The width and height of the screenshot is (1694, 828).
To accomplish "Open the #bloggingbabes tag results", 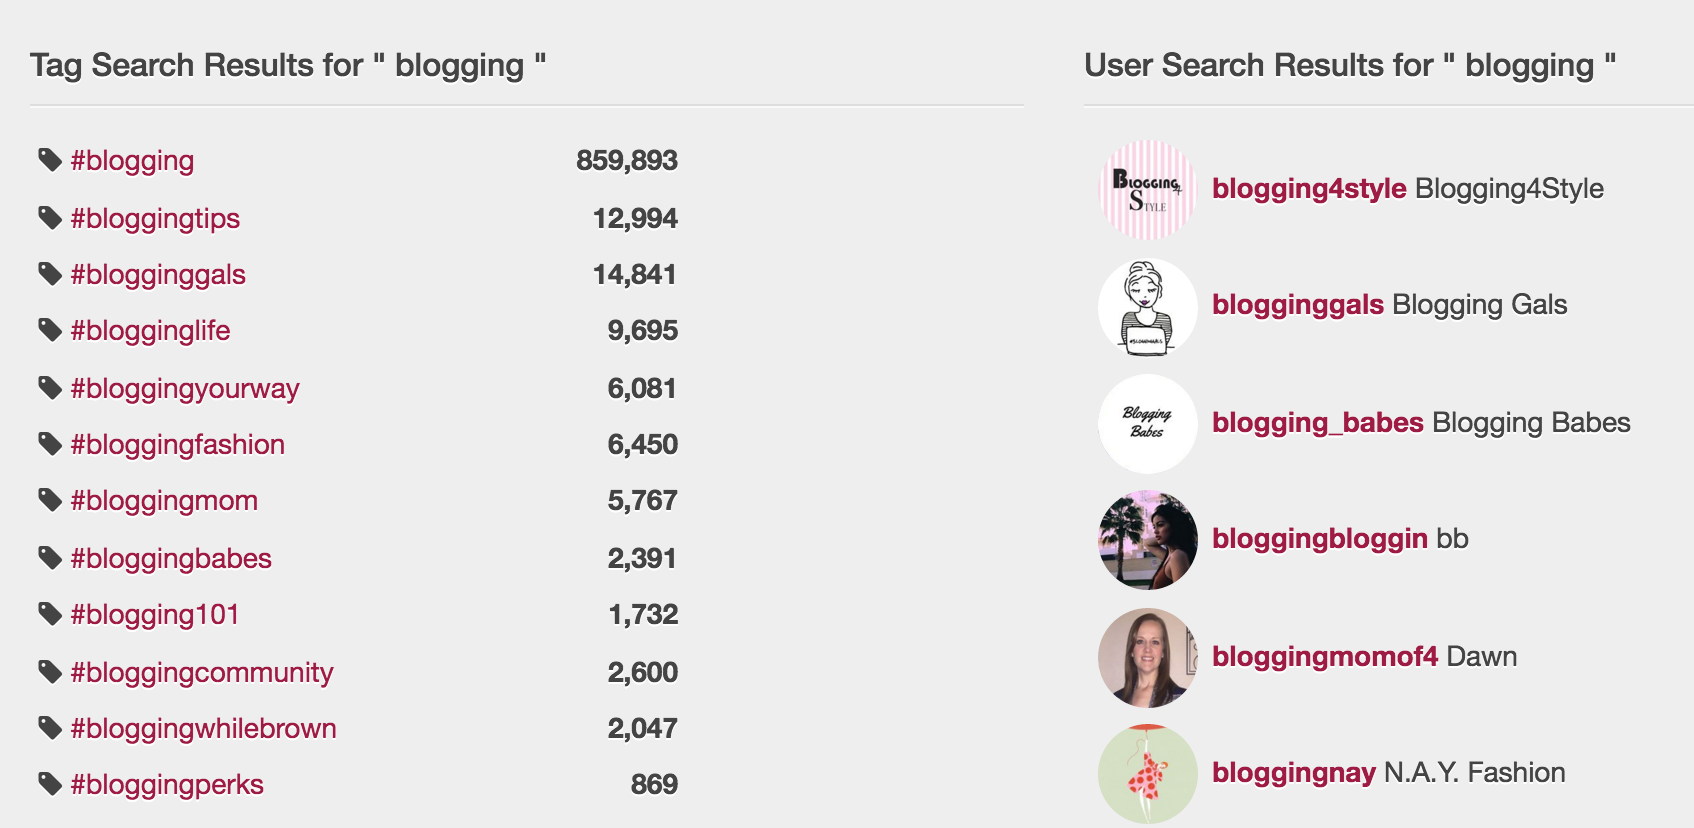I will (171, 559).
